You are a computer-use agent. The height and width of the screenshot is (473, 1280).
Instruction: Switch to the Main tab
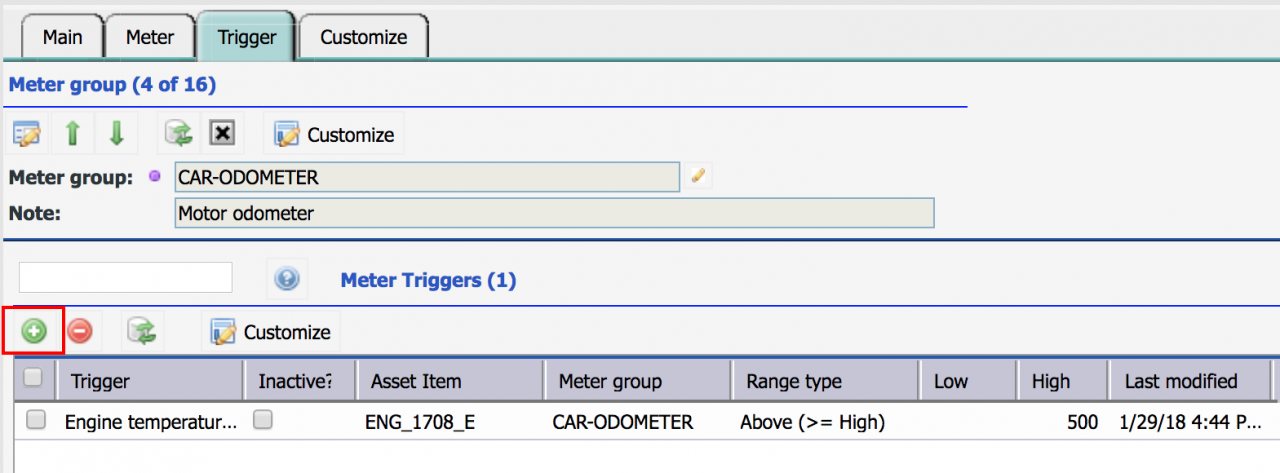coord(62,37)
